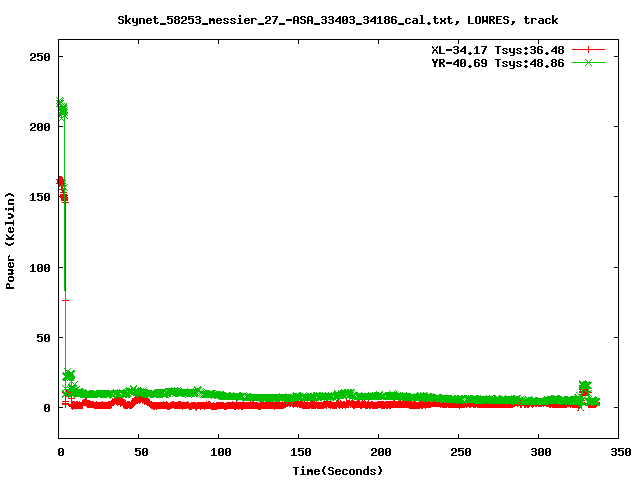Screen dimensions: 640x480
Task: Click the green spike cluster near 215 Kelvin
Action: click(x=62, y=108)
